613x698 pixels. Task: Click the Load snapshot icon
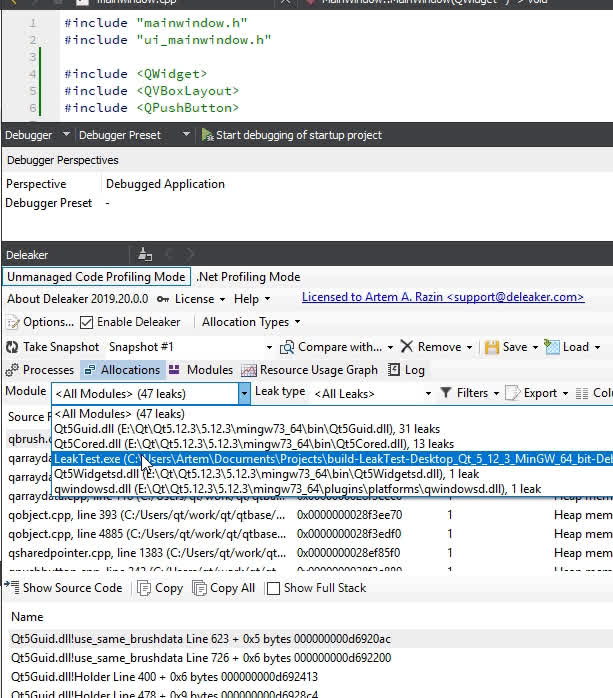pos(552,347)
